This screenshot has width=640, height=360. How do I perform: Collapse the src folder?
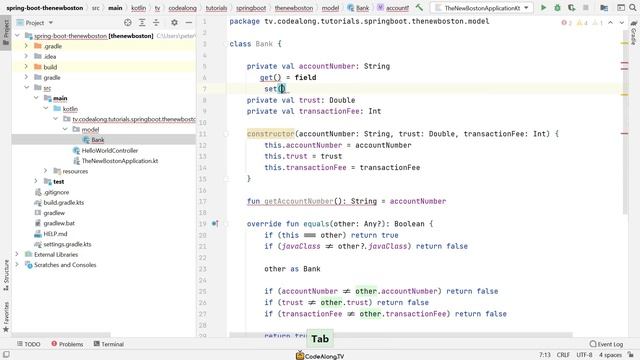pyautogui.click(x=27, y=87)
